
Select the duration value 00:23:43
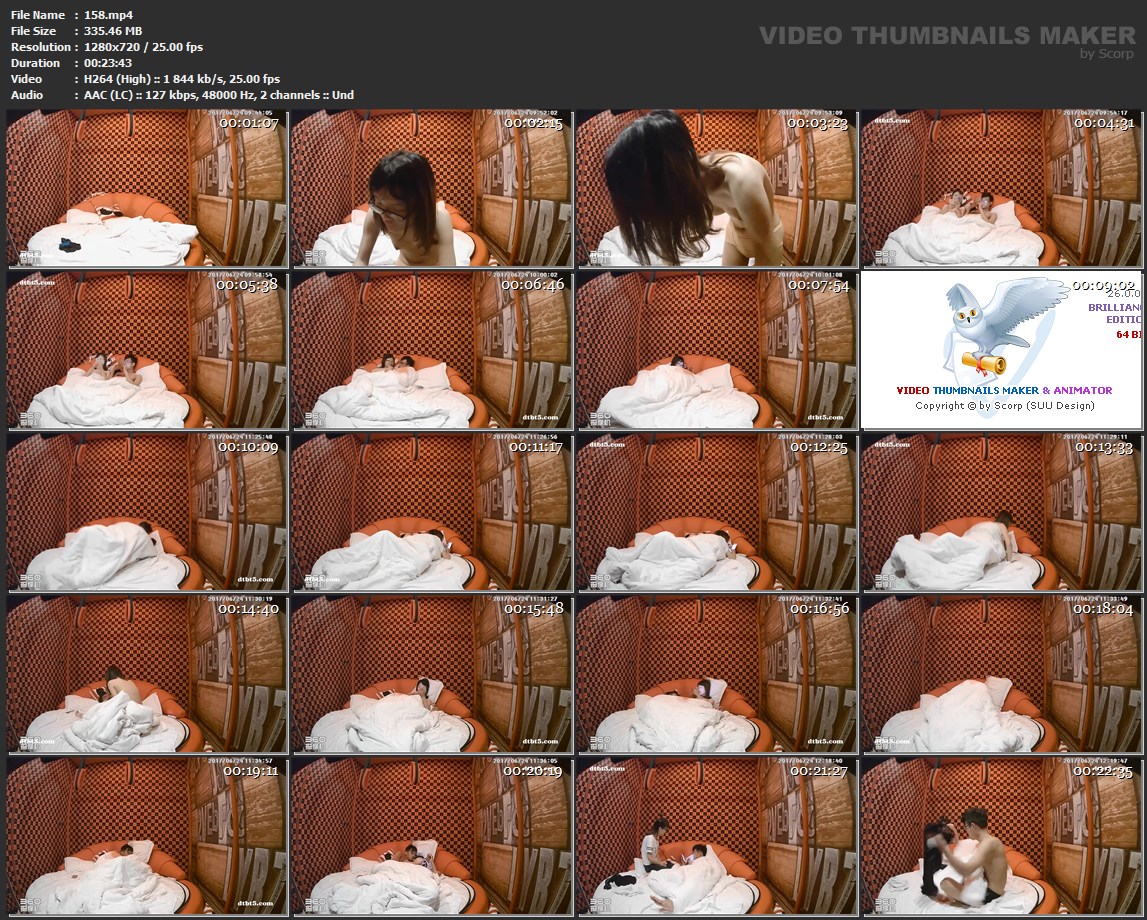pyautogui.click(x=108, y=63)
